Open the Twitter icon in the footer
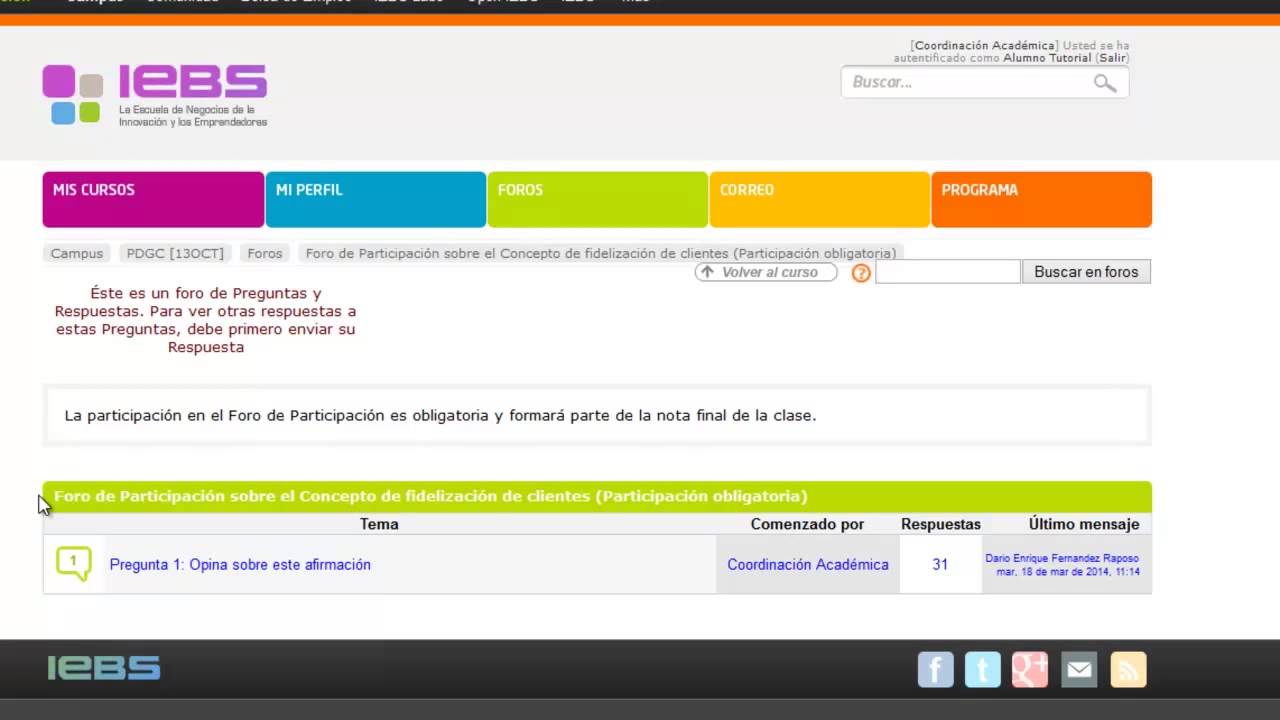Viewport: 1280px width, 720px height. (983, 669)
